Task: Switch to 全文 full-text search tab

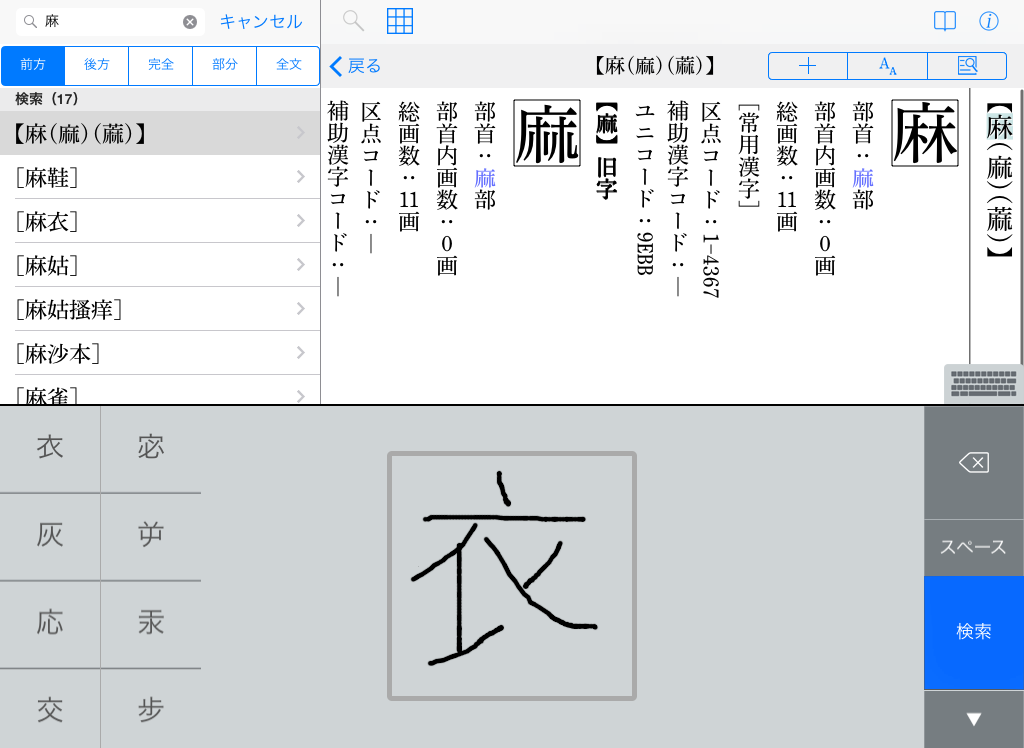Action: click(x=288, y=65)
